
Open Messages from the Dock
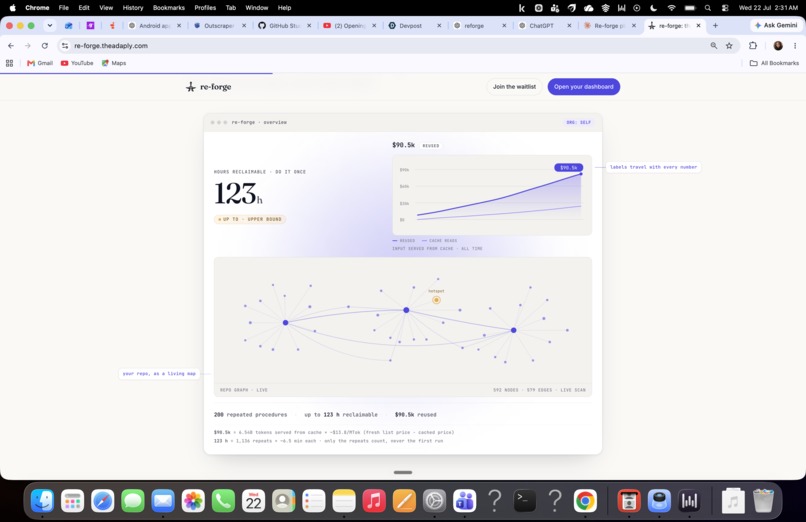[133, 501]
